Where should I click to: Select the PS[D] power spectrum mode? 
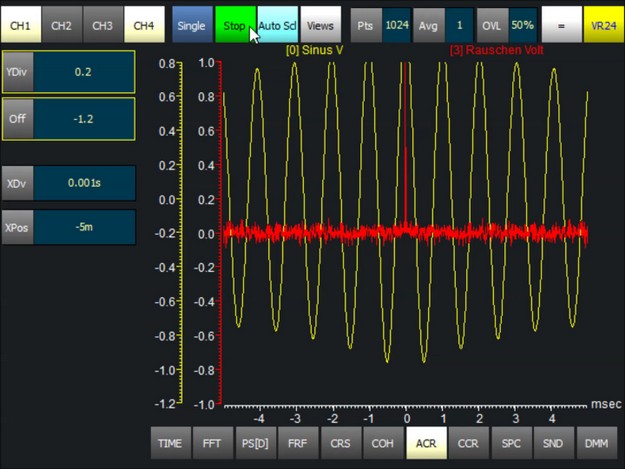point(255,442)
